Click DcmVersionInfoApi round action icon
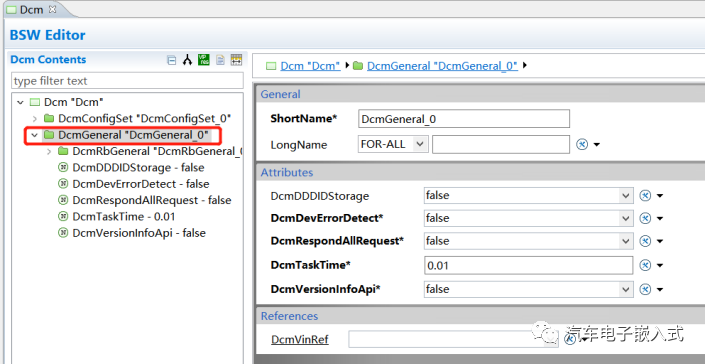 coord(645,289)
